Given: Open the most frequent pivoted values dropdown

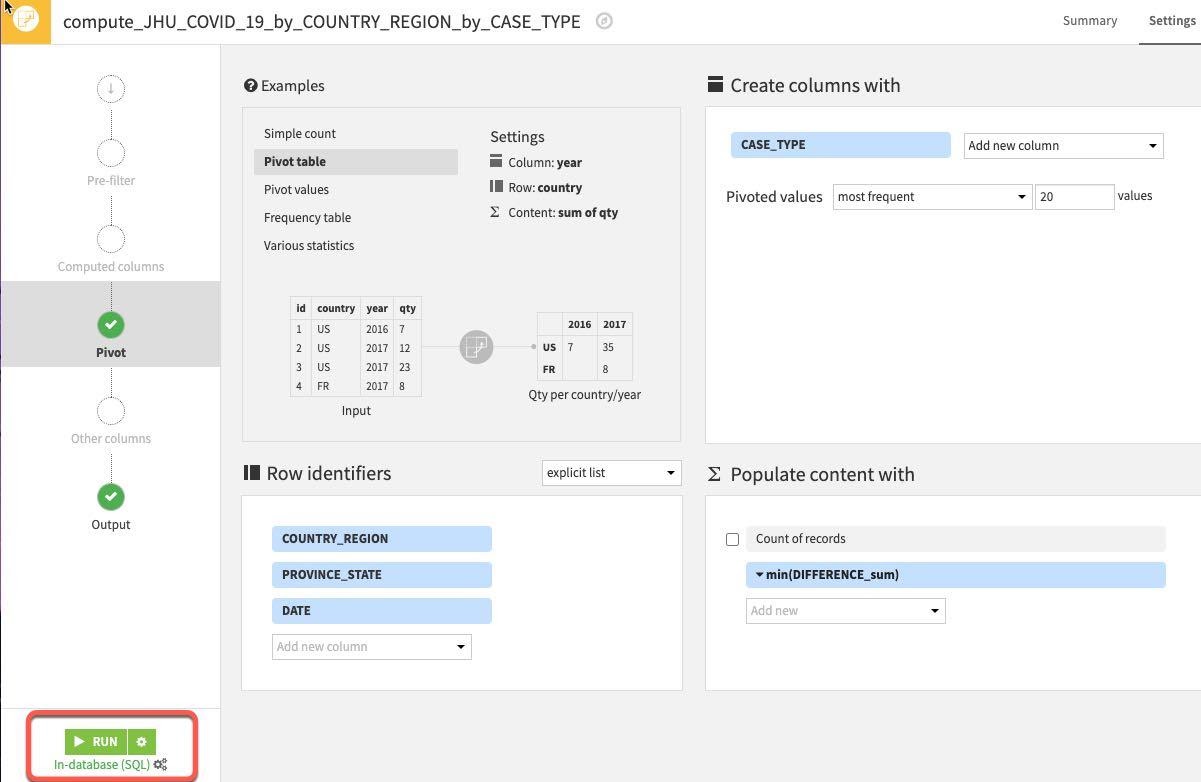Looking at the screenshot, I should point(931,197).
